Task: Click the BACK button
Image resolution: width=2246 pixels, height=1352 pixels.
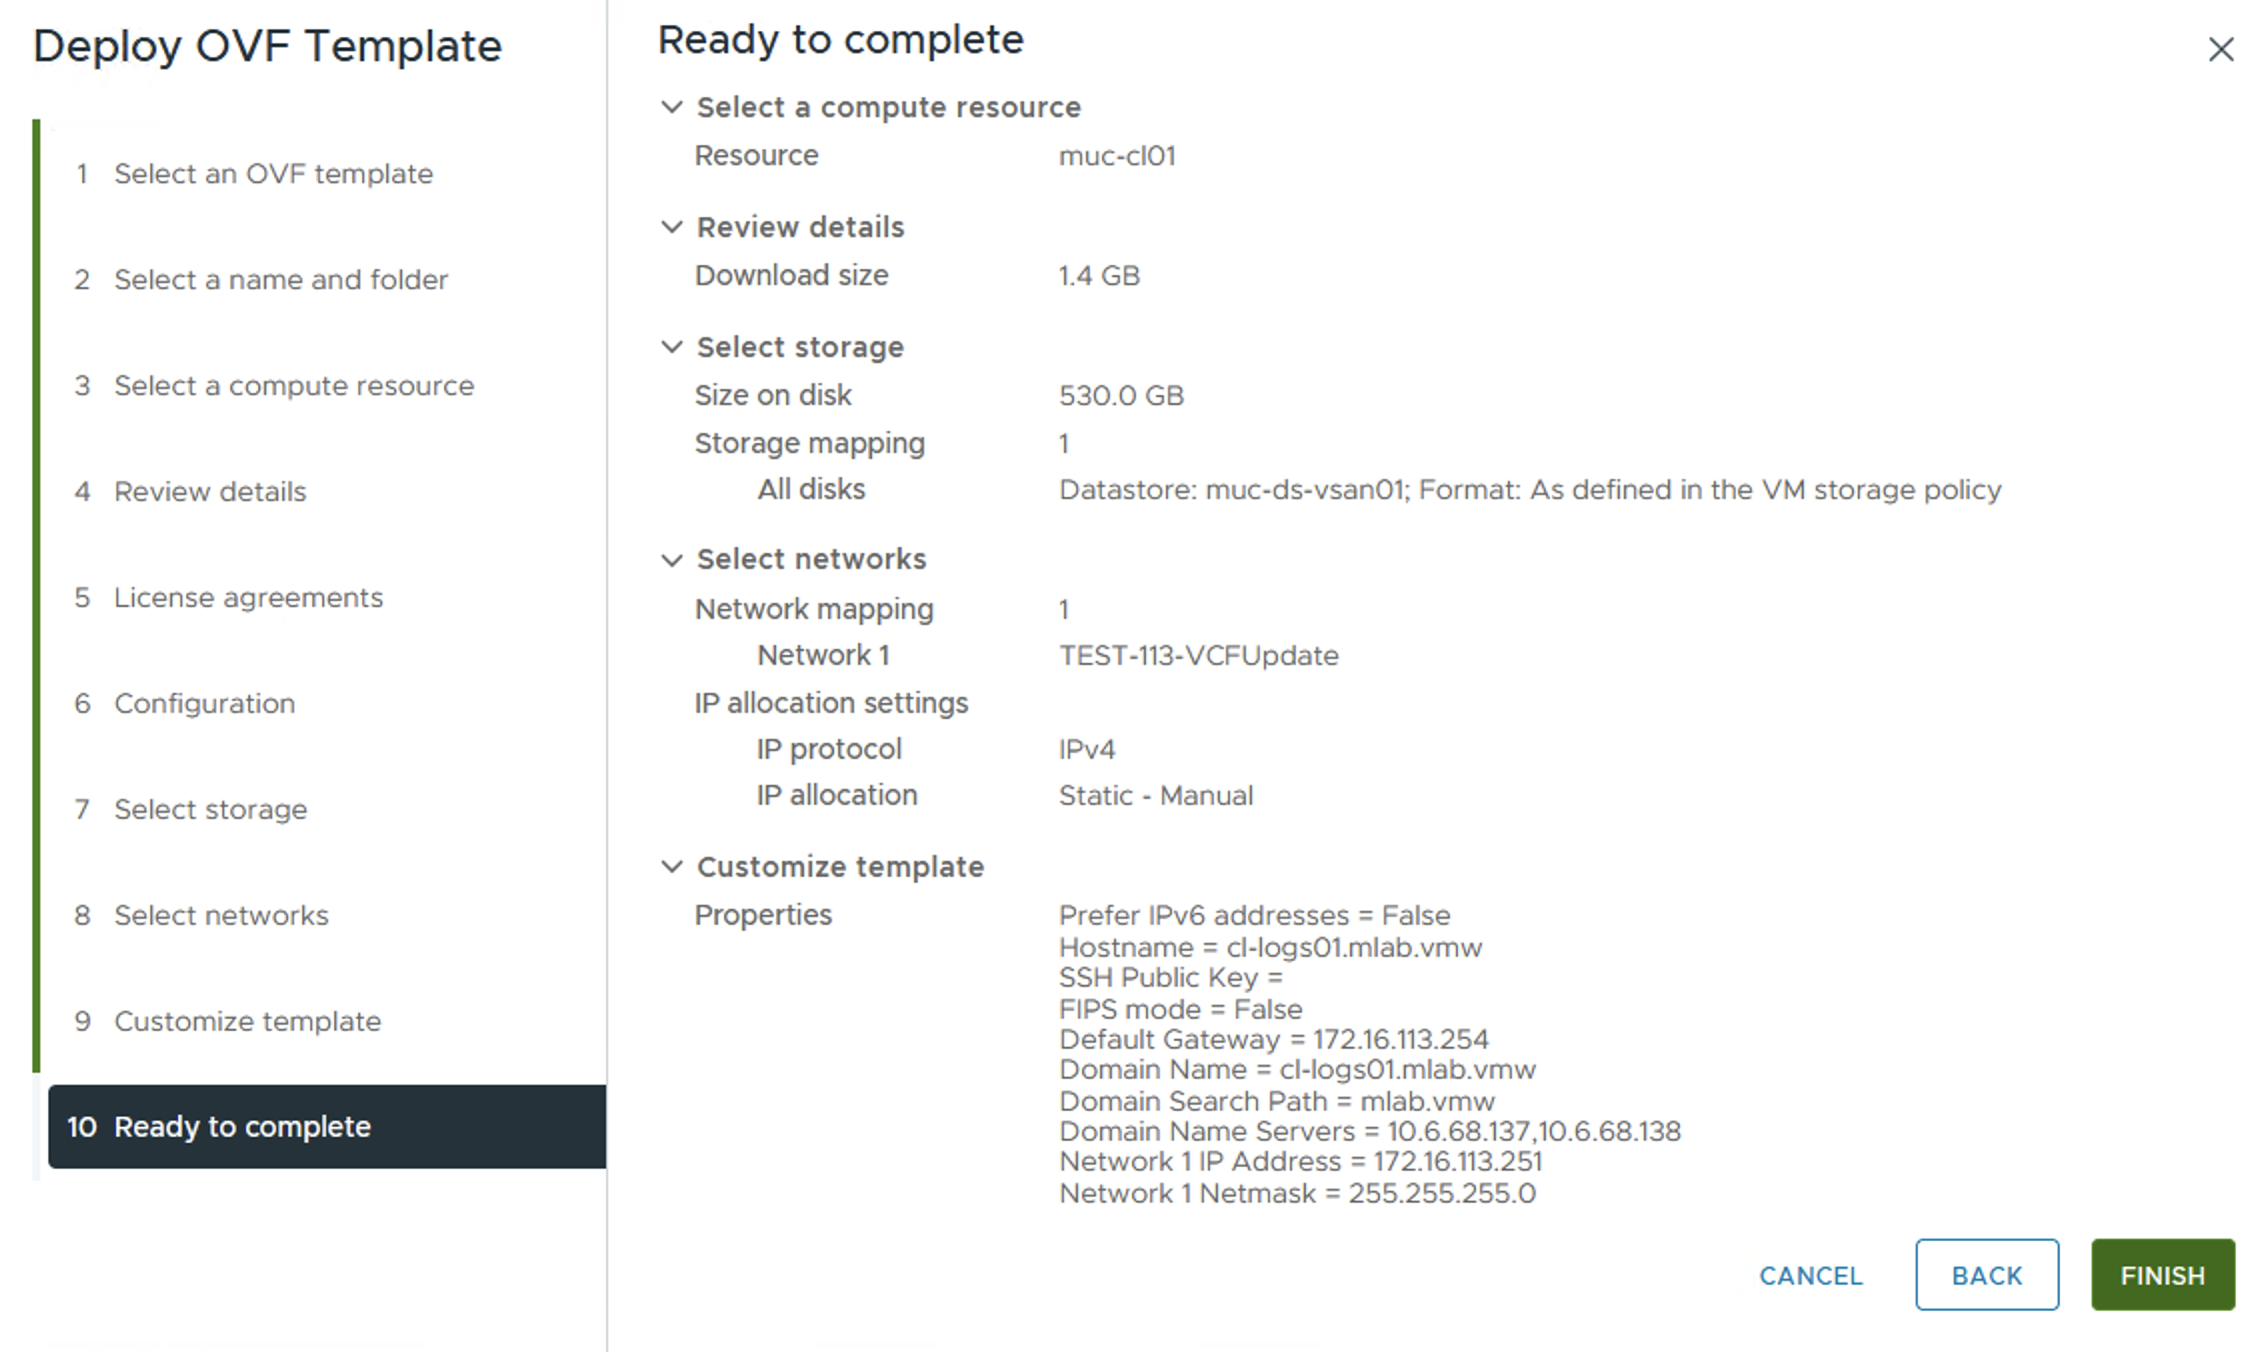Action: click(1986, 1275)
